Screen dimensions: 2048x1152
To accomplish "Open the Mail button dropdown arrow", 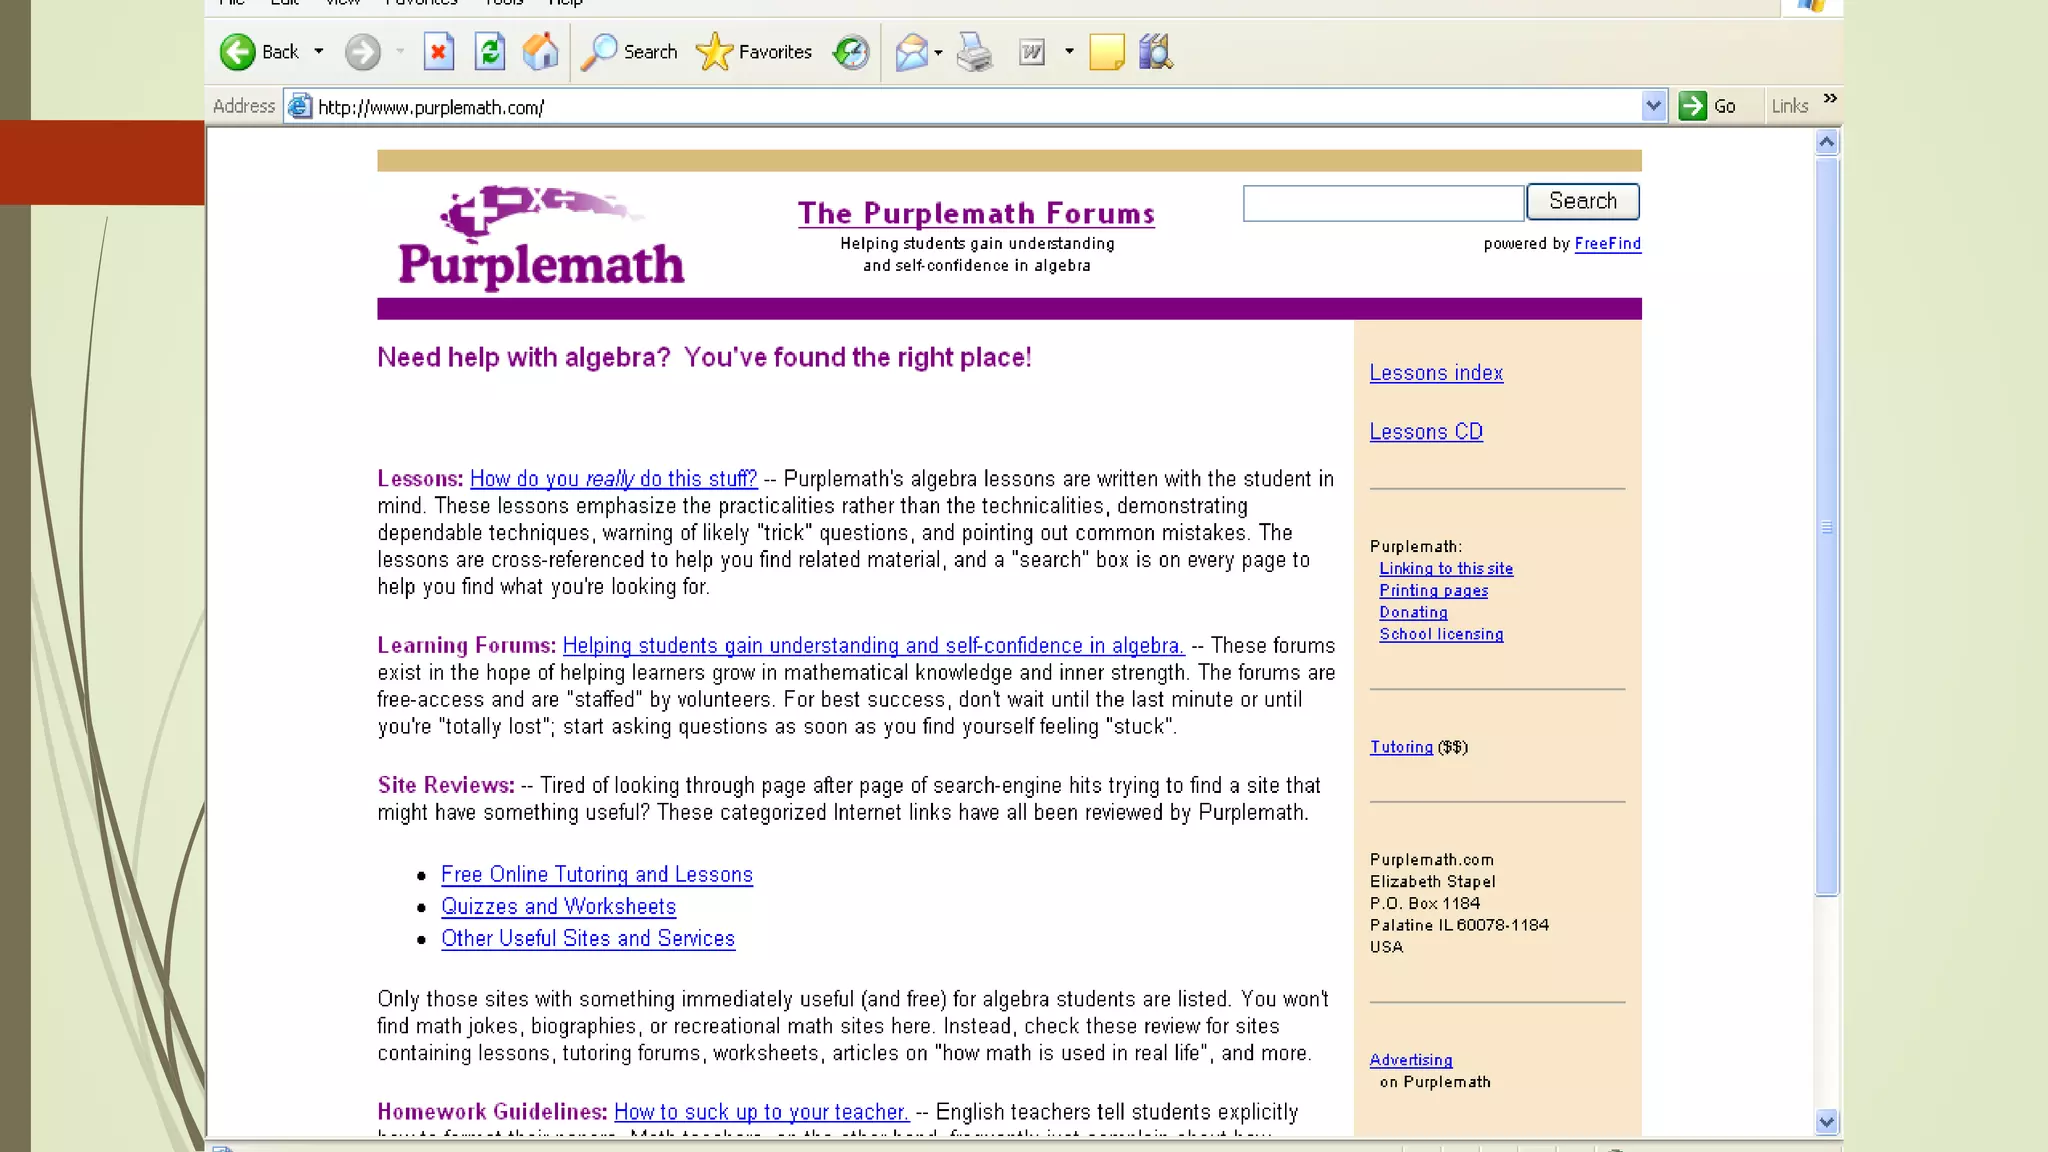I will point(938,52).
